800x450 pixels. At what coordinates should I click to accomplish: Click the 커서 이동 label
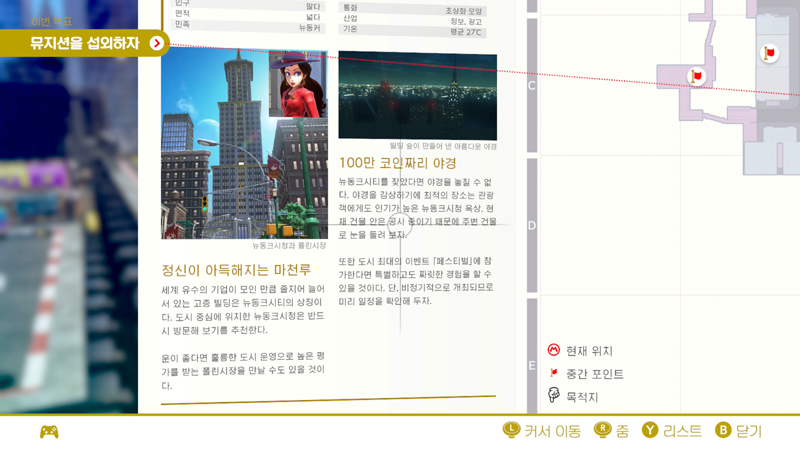pos(553,431)
